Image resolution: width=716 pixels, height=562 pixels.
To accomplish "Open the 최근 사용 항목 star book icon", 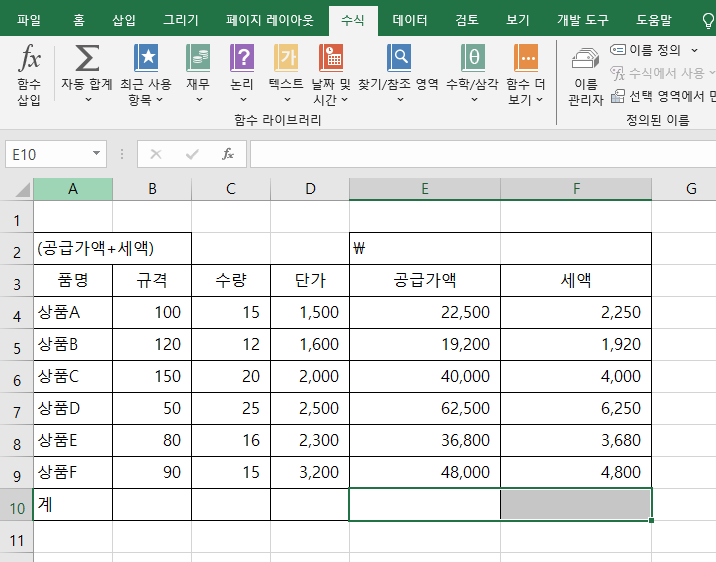I will click(x=146, y=58).
